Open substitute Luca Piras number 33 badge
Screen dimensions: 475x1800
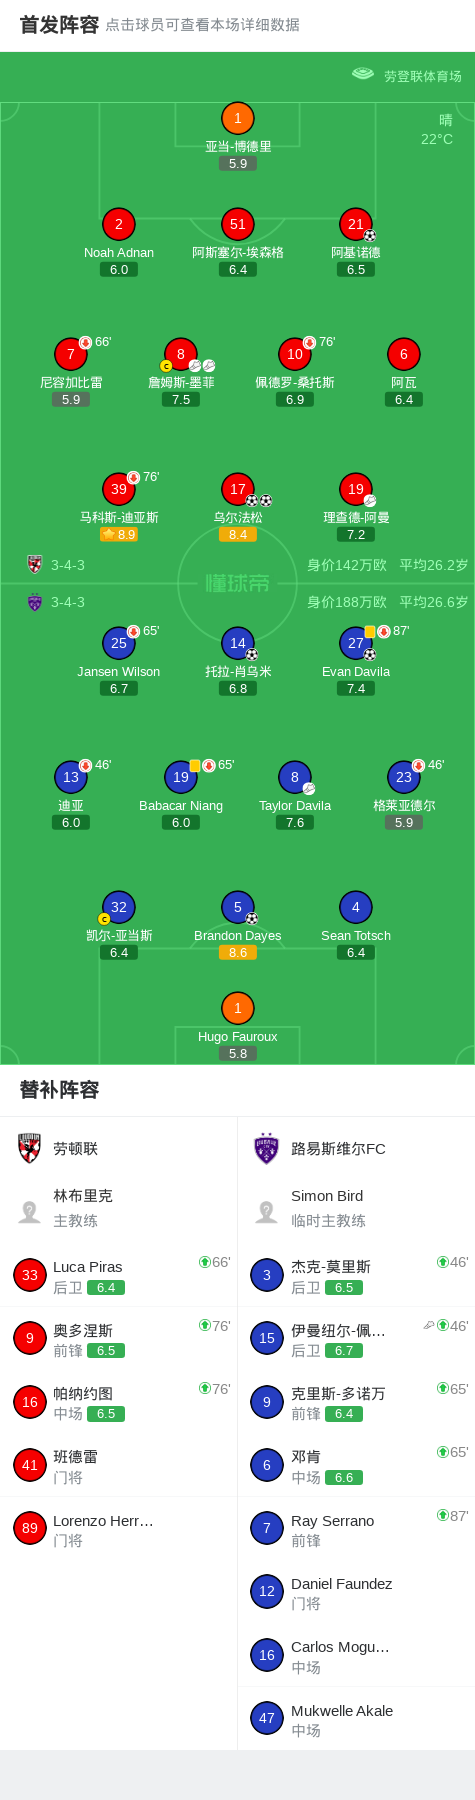tap(30, 1274)
